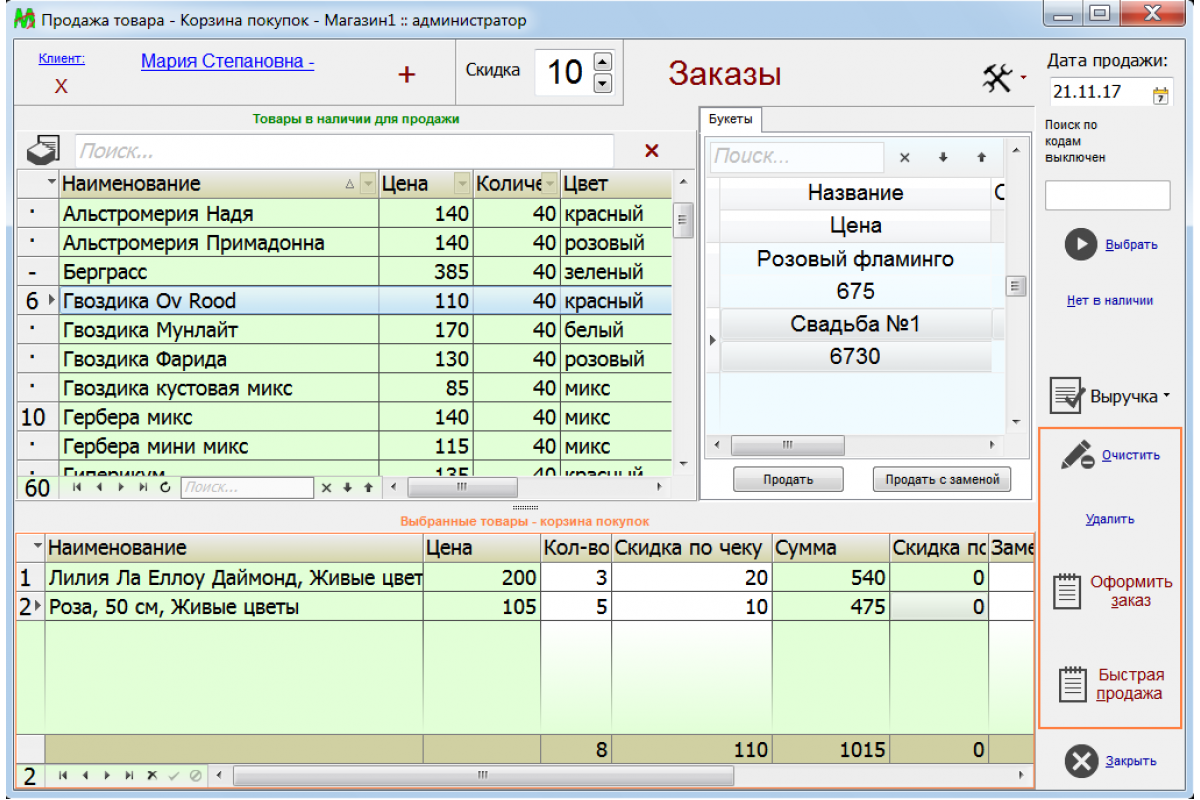Open the Выручка dropdown arrow
The image size is (1200, 800).
tap(1167, 397)
